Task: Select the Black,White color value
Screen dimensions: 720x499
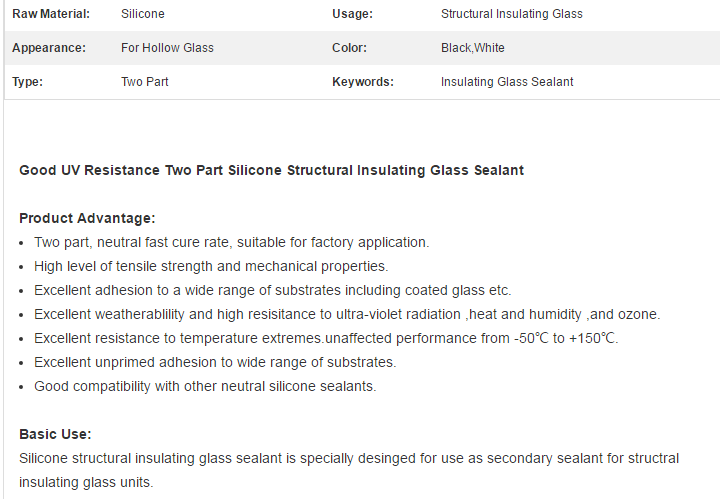Action: coord(472,48)
